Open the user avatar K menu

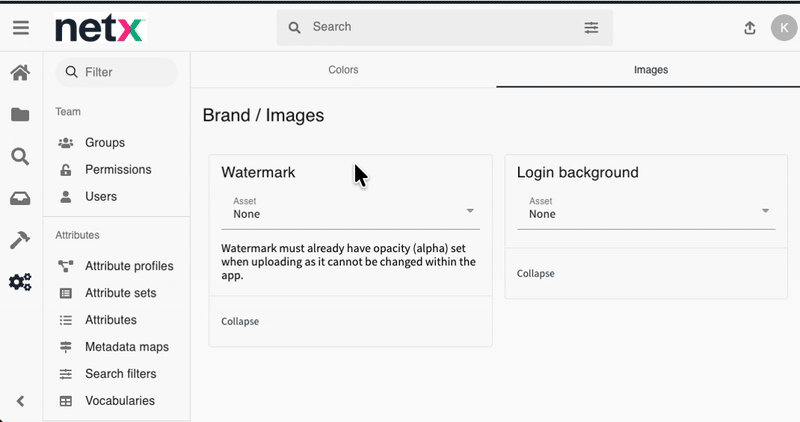click(784, 28)
